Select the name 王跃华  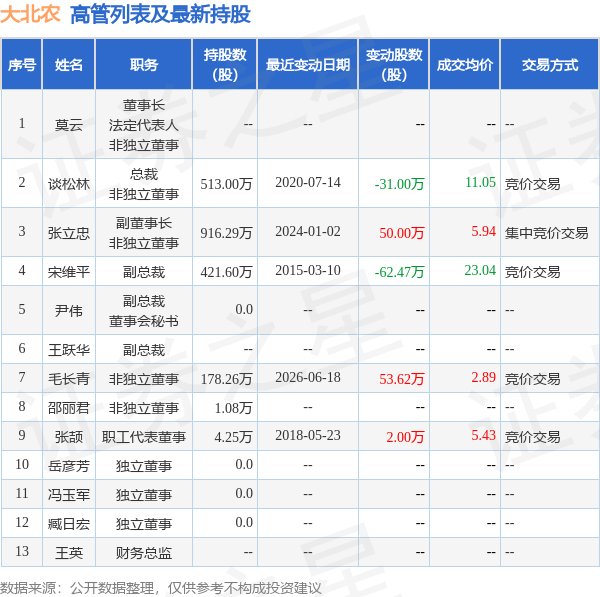tap(69, 350)
